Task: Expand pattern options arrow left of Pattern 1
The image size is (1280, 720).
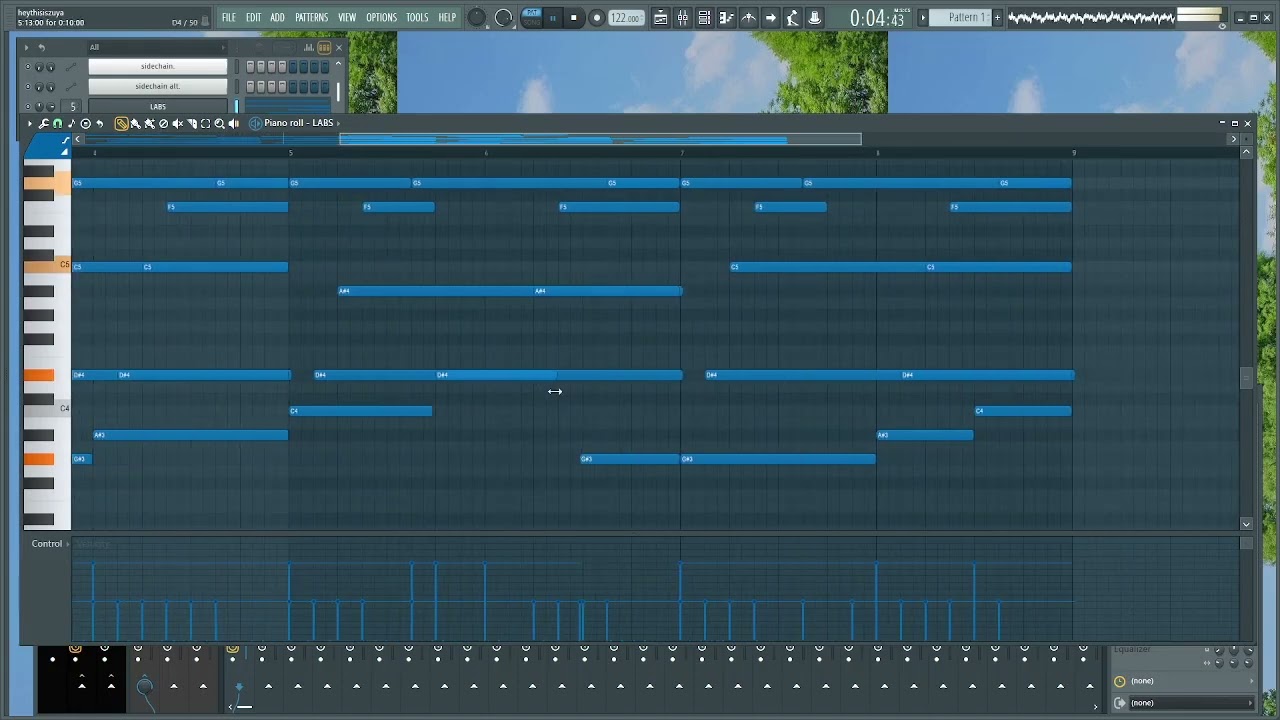Action: (x=923, y=18)
